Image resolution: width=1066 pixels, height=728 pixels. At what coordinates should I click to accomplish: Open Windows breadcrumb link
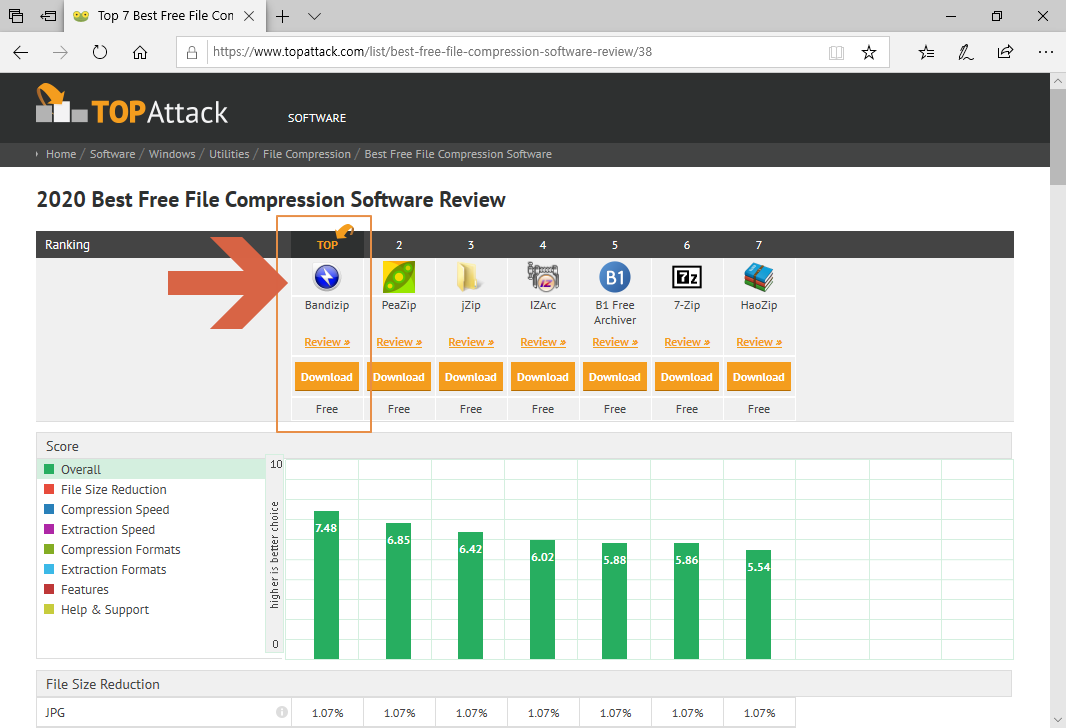tap(172, 154)
